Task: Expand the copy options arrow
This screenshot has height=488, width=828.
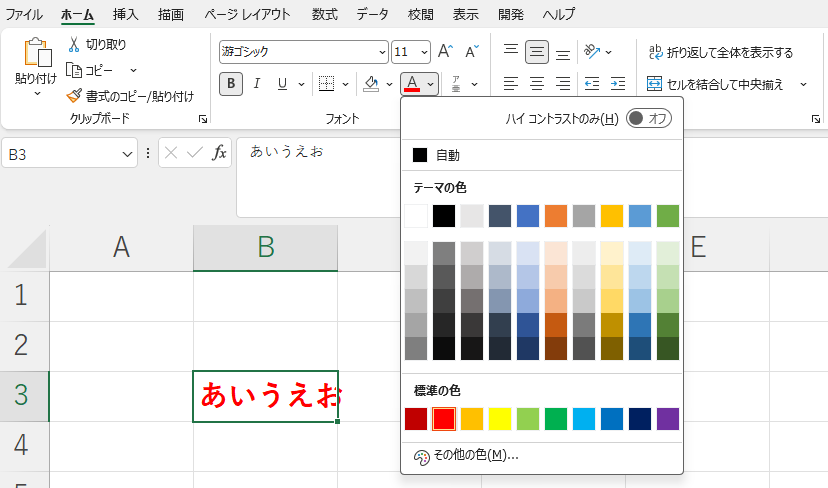Action: (133, 70)
